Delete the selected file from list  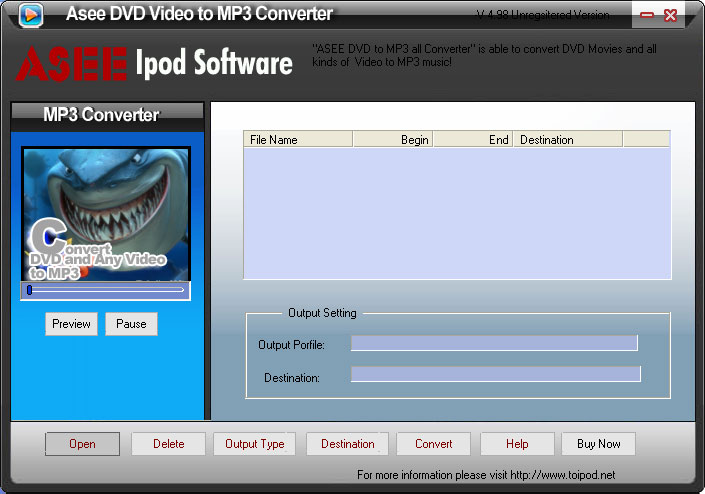pyautogui.click(x=168, y=444)
